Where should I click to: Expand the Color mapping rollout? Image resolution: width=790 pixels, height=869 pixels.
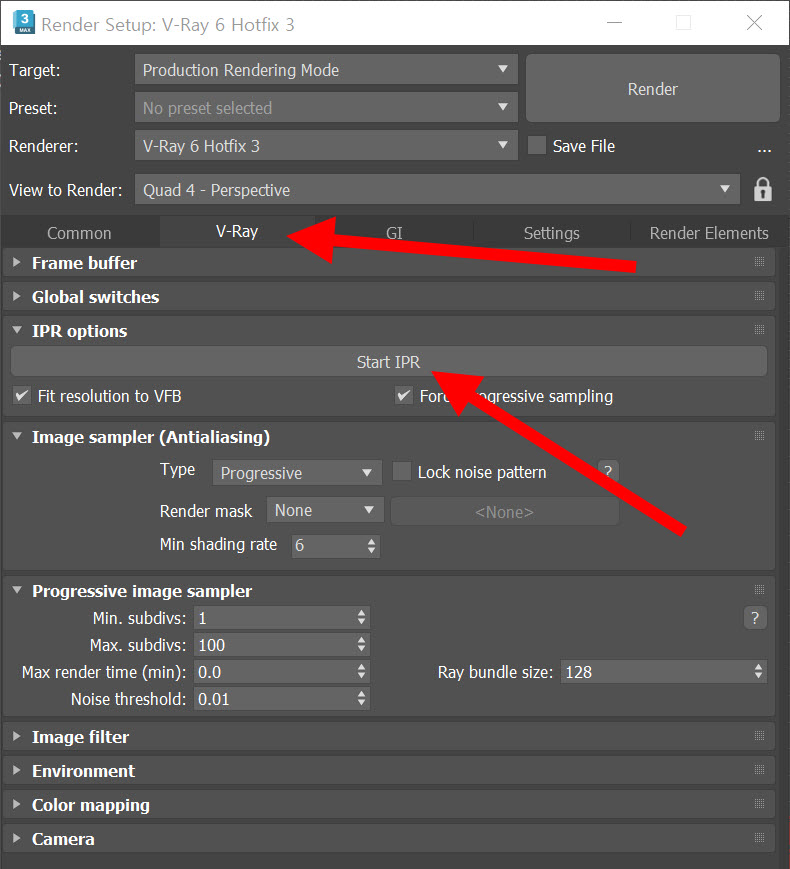(17, 804)
